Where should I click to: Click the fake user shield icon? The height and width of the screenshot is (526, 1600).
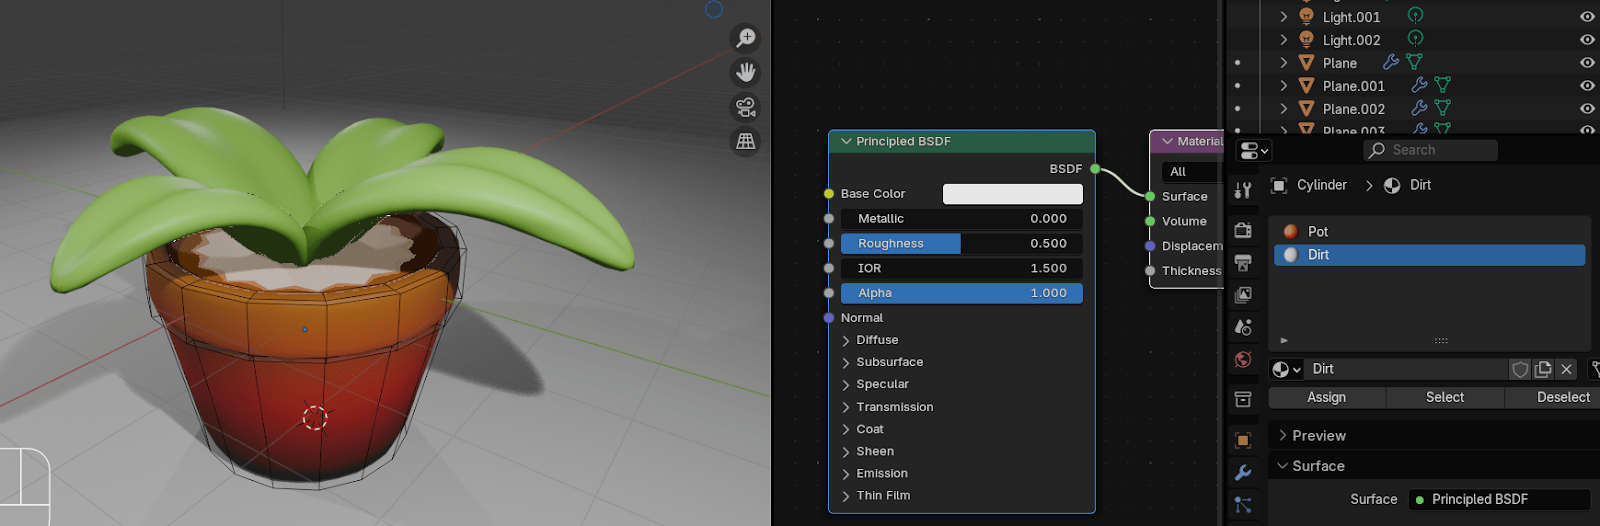[1520, 370]
